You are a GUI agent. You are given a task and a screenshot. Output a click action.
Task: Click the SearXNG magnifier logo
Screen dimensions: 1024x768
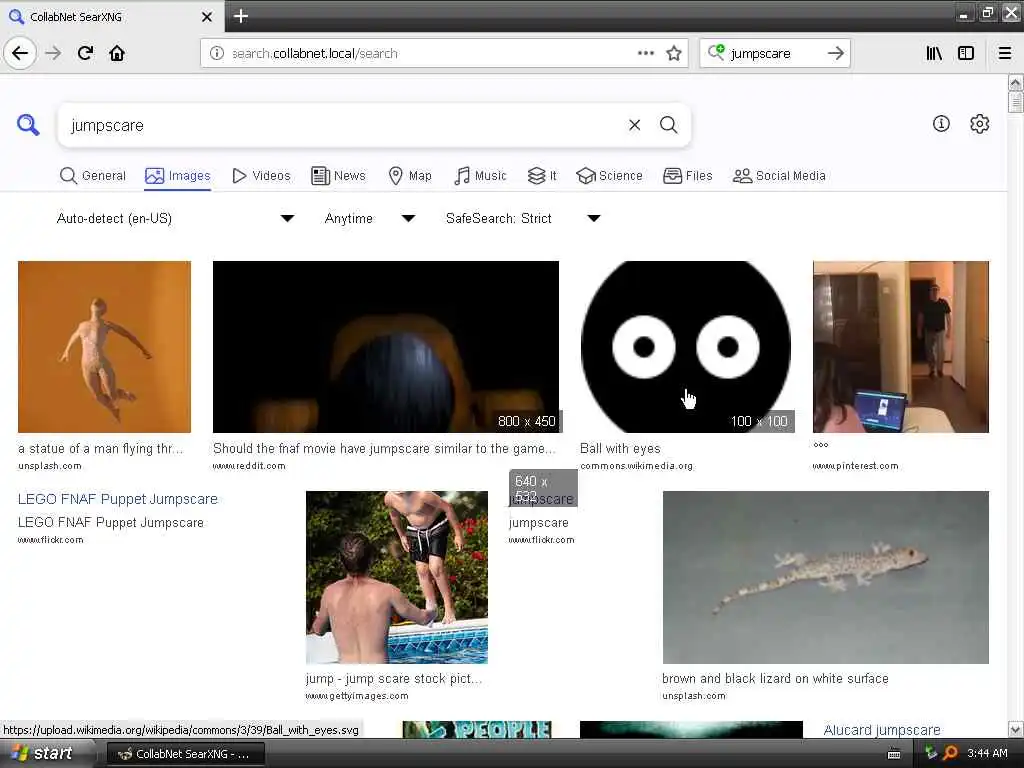coord(28,124)
